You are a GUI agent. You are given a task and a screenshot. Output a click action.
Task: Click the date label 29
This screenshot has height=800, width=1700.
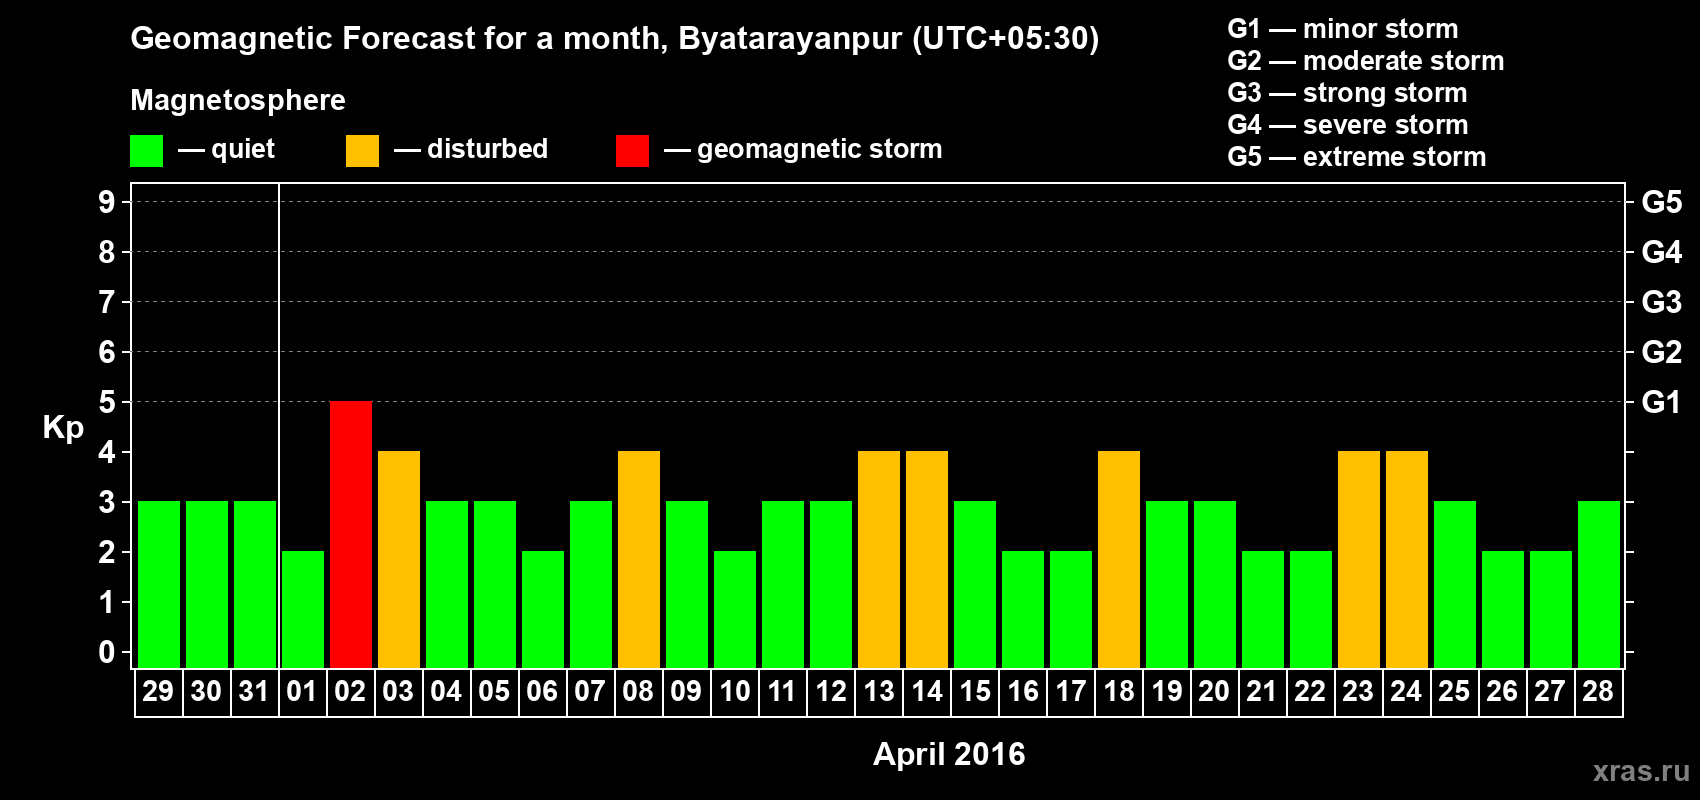pos(158,692)
